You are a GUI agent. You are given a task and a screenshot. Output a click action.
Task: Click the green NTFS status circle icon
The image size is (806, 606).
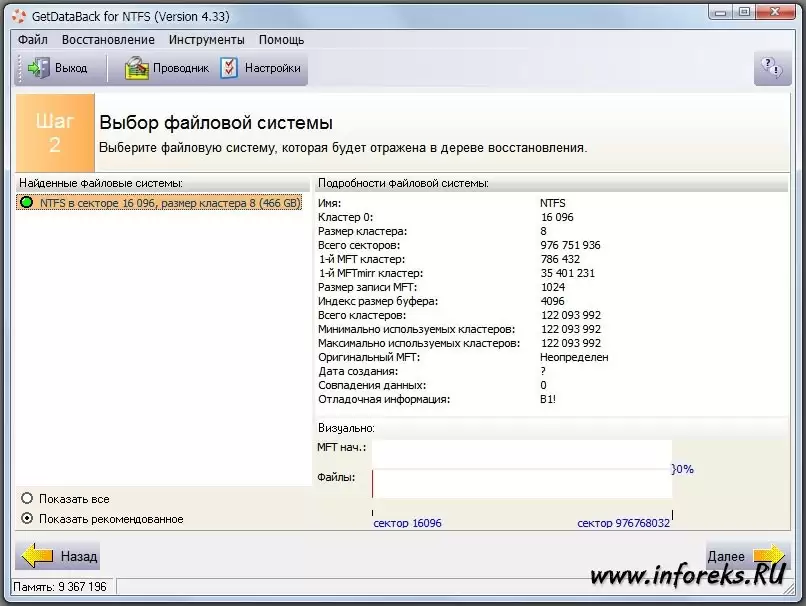click(27, 202)
